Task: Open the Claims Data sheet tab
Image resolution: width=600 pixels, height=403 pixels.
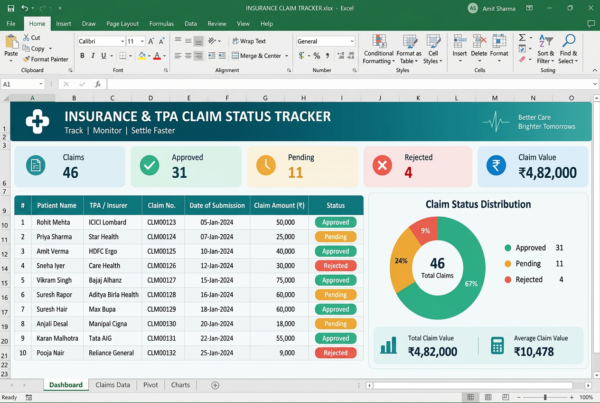Action: (112, 385)
